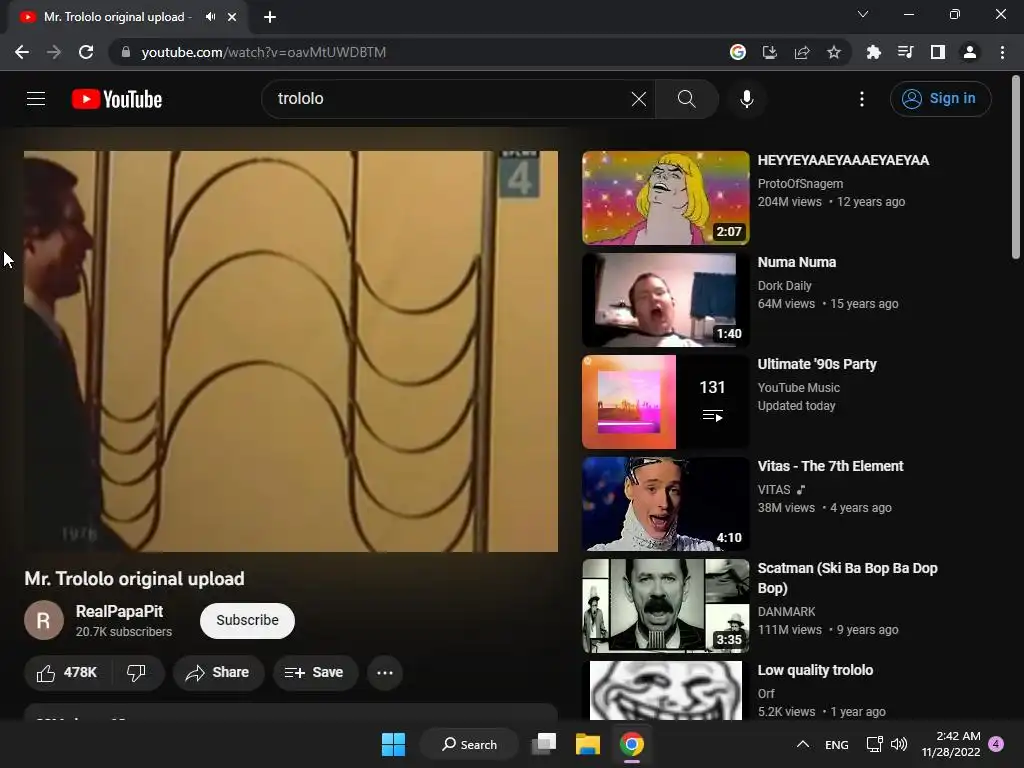Show hidden system tray icons
This screenshot has height=768, width=1024.
click(803, 744)
